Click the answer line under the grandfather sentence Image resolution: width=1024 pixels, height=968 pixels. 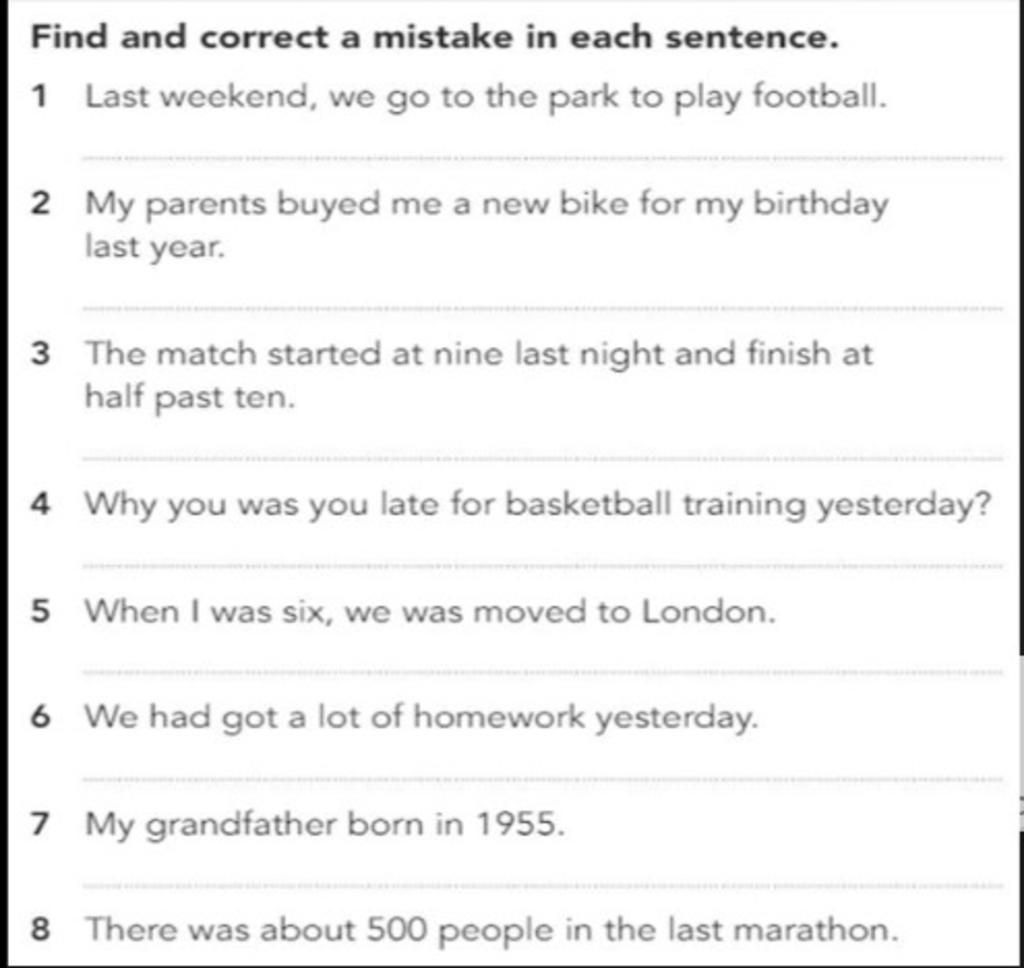tap(542, 886)
